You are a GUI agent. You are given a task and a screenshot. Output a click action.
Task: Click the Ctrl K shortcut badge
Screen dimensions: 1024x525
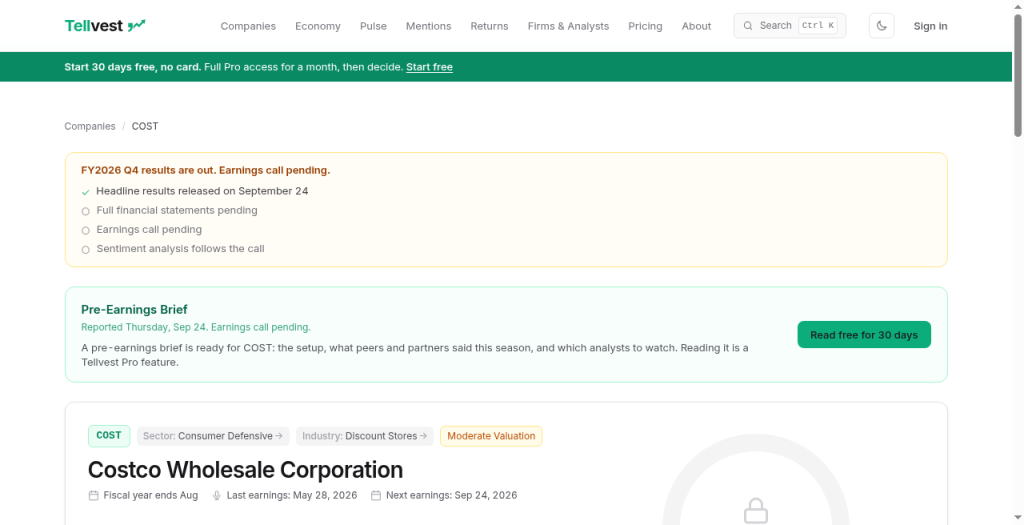coord(818,25)
